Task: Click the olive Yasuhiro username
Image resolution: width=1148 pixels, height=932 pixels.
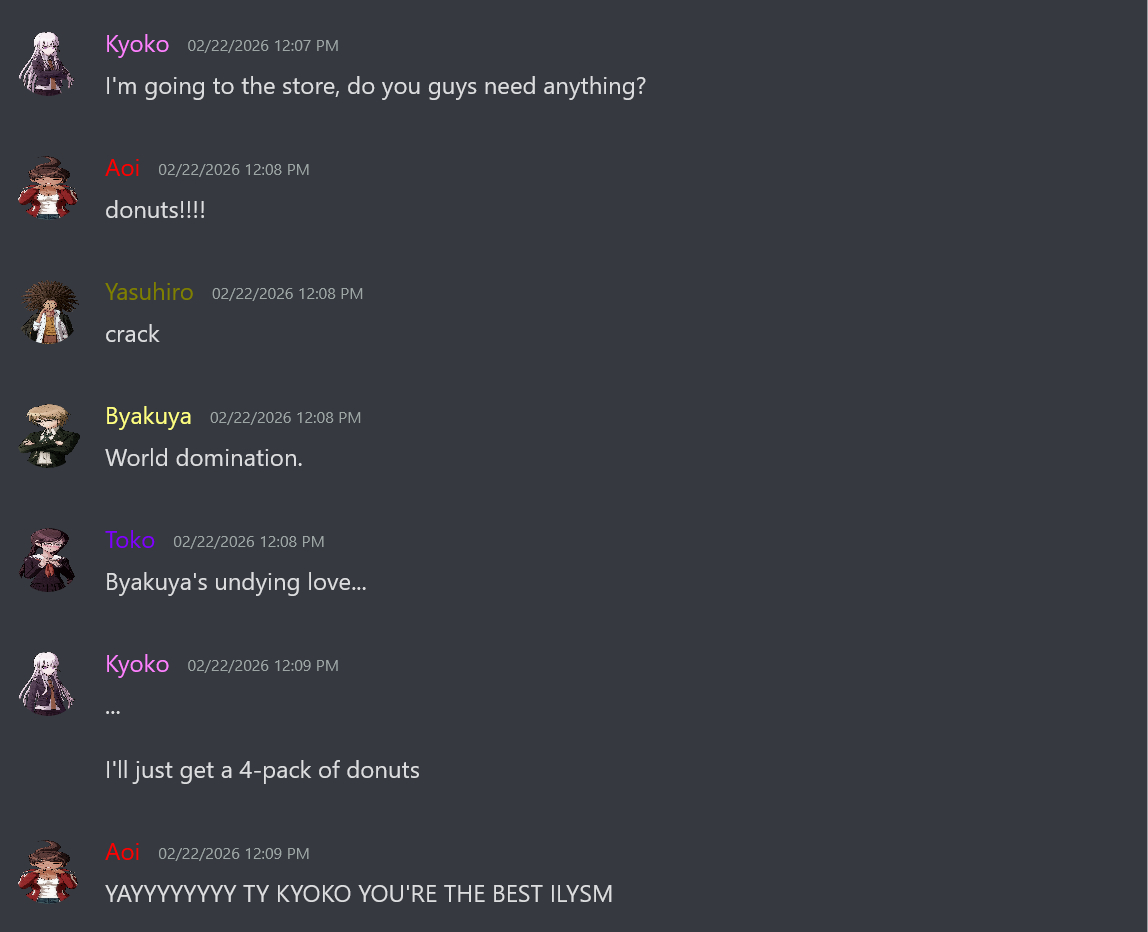Action: (x=149, y=292)
